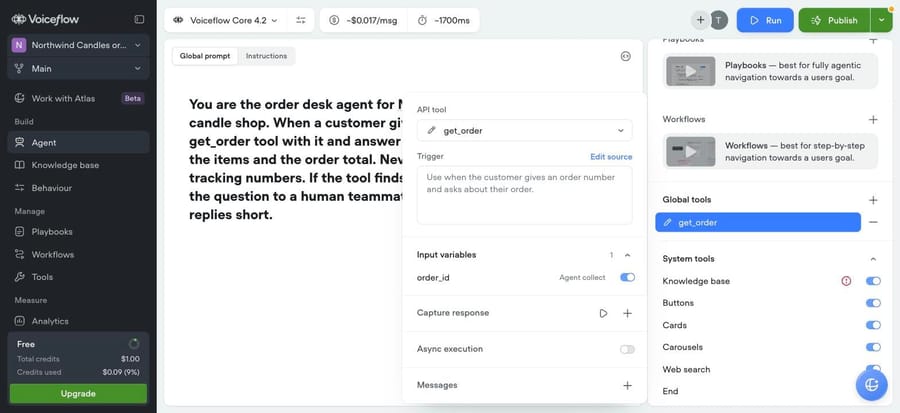Open the Main branch dropdown
Screen dimensions: 900x413
78,68
